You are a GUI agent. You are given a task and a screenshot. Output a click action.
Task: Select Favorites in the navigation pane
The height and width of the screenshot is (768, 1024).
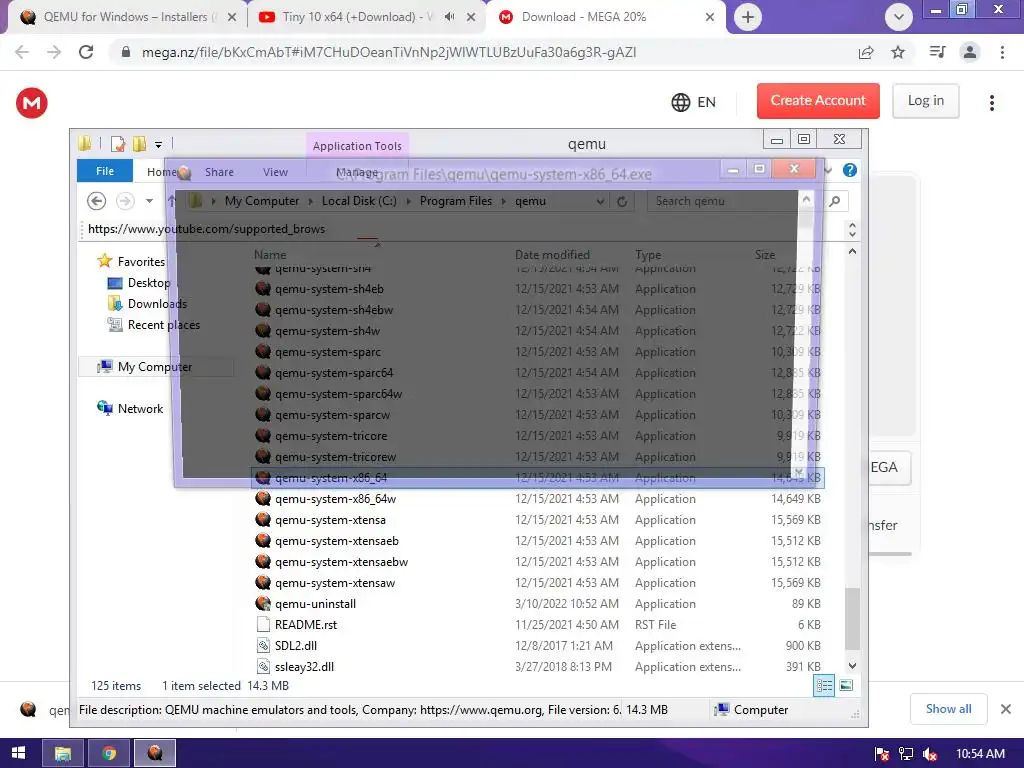point(141,261)
